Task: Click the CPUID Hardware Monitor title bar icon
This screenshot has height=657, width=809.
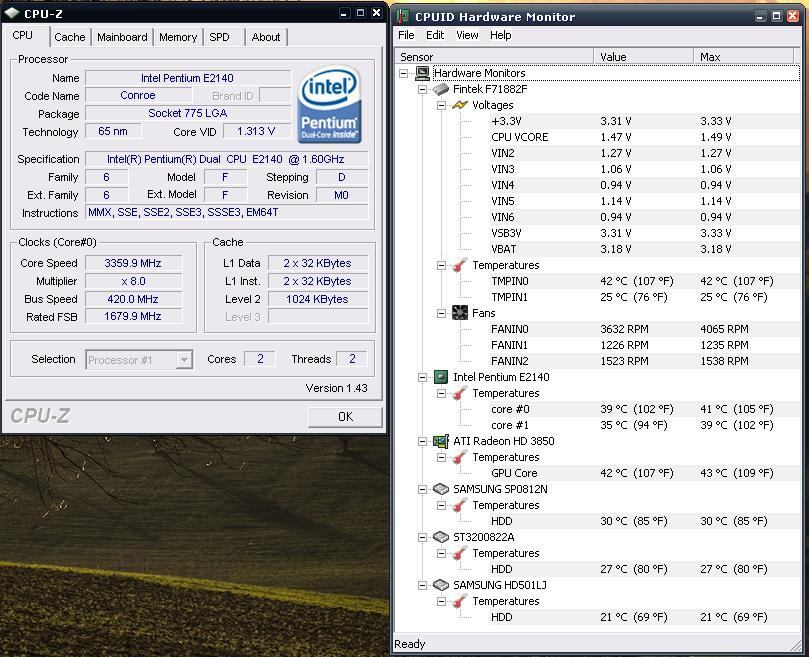Action: click(x=402, y=17)
